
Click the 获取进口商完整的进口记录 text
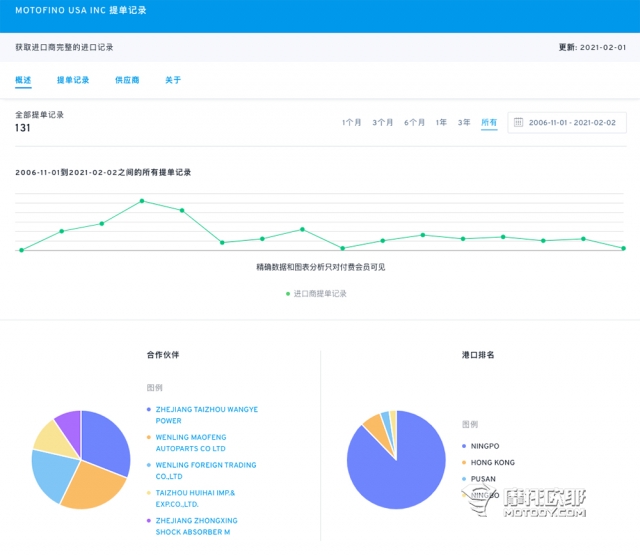click(64, 47)
